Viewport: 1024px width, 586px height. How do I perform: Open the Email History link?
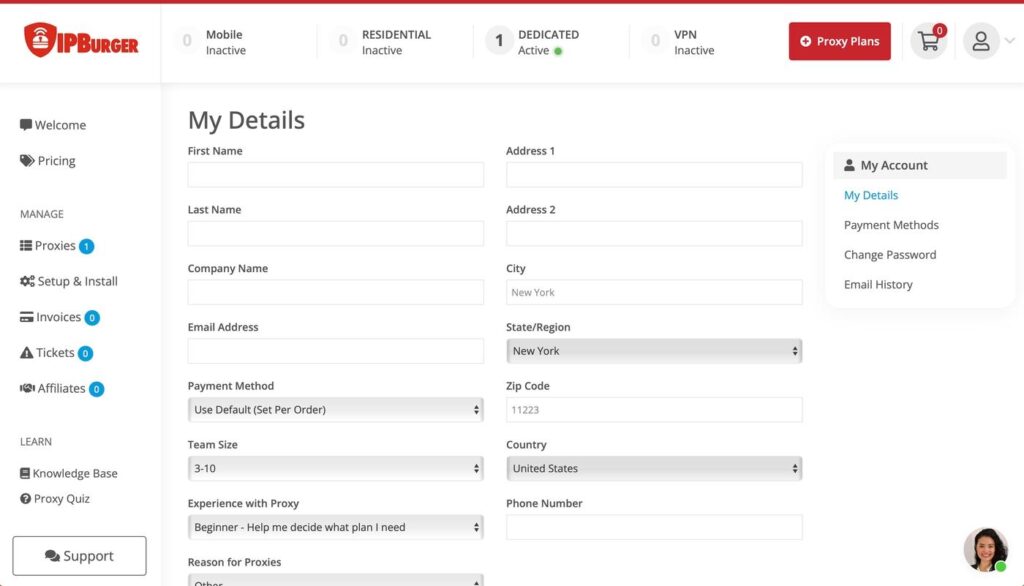click(877, 284)
